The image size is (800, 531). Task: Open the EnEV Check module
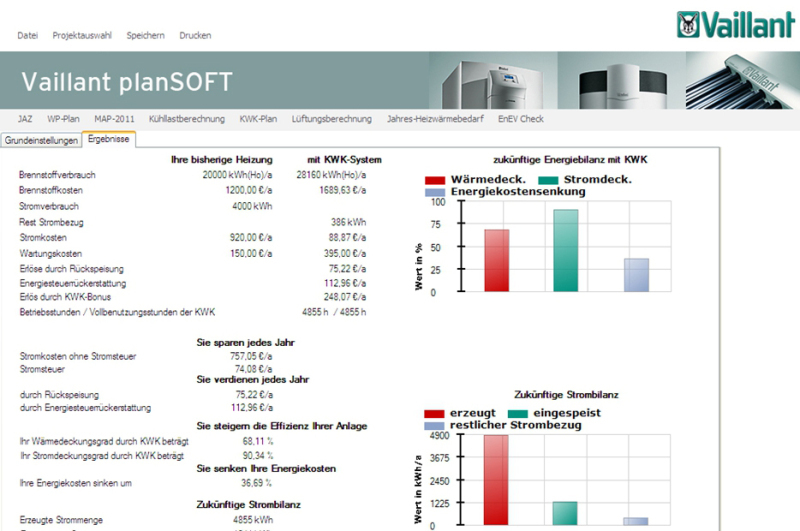point(521,119)
